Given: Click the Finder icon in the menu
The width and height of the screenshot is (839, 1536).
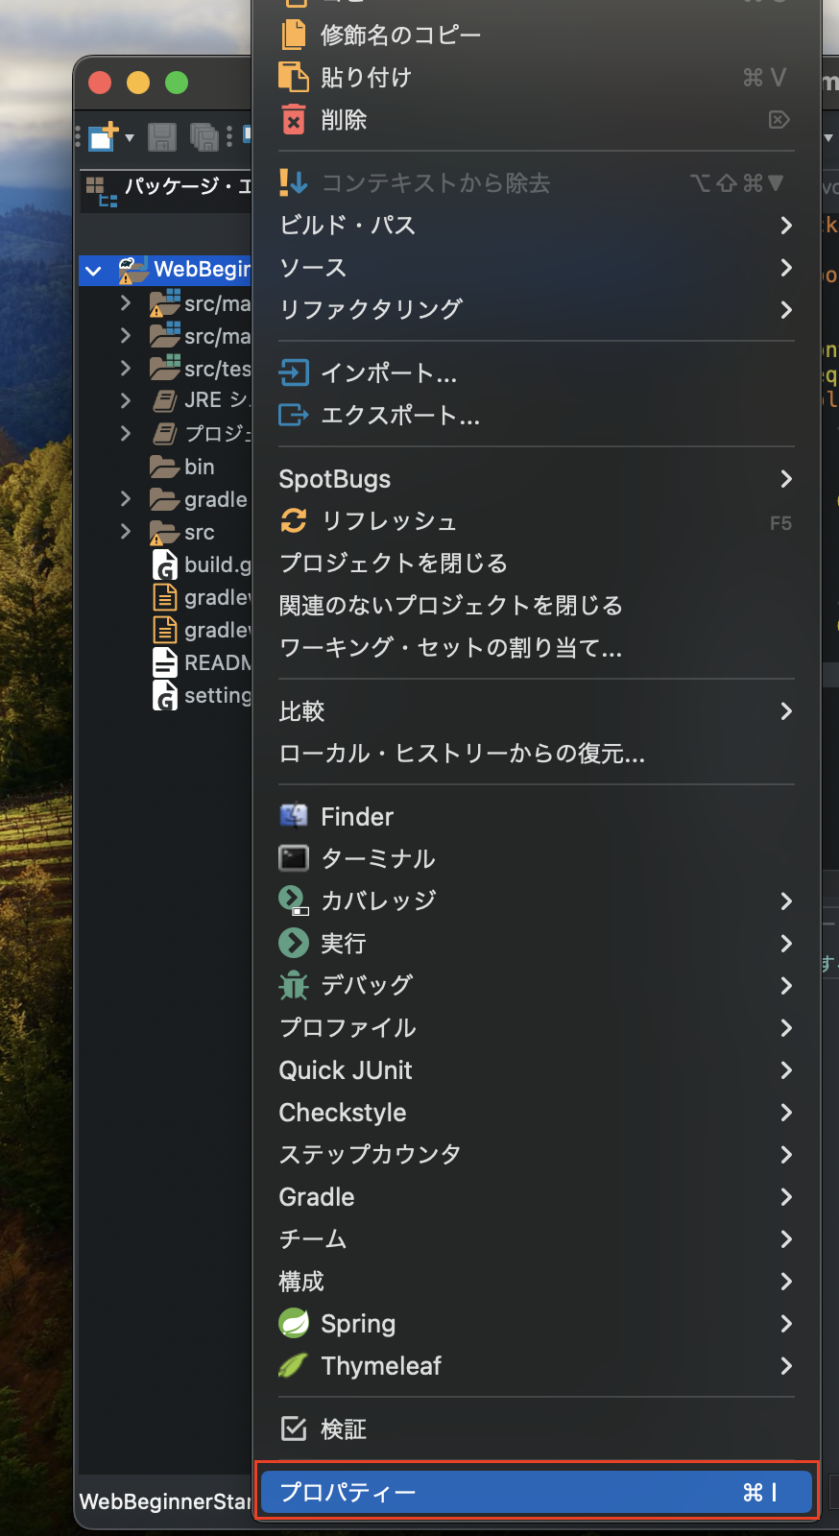Looking at the screenshot, I should click(x=292, y=816).
